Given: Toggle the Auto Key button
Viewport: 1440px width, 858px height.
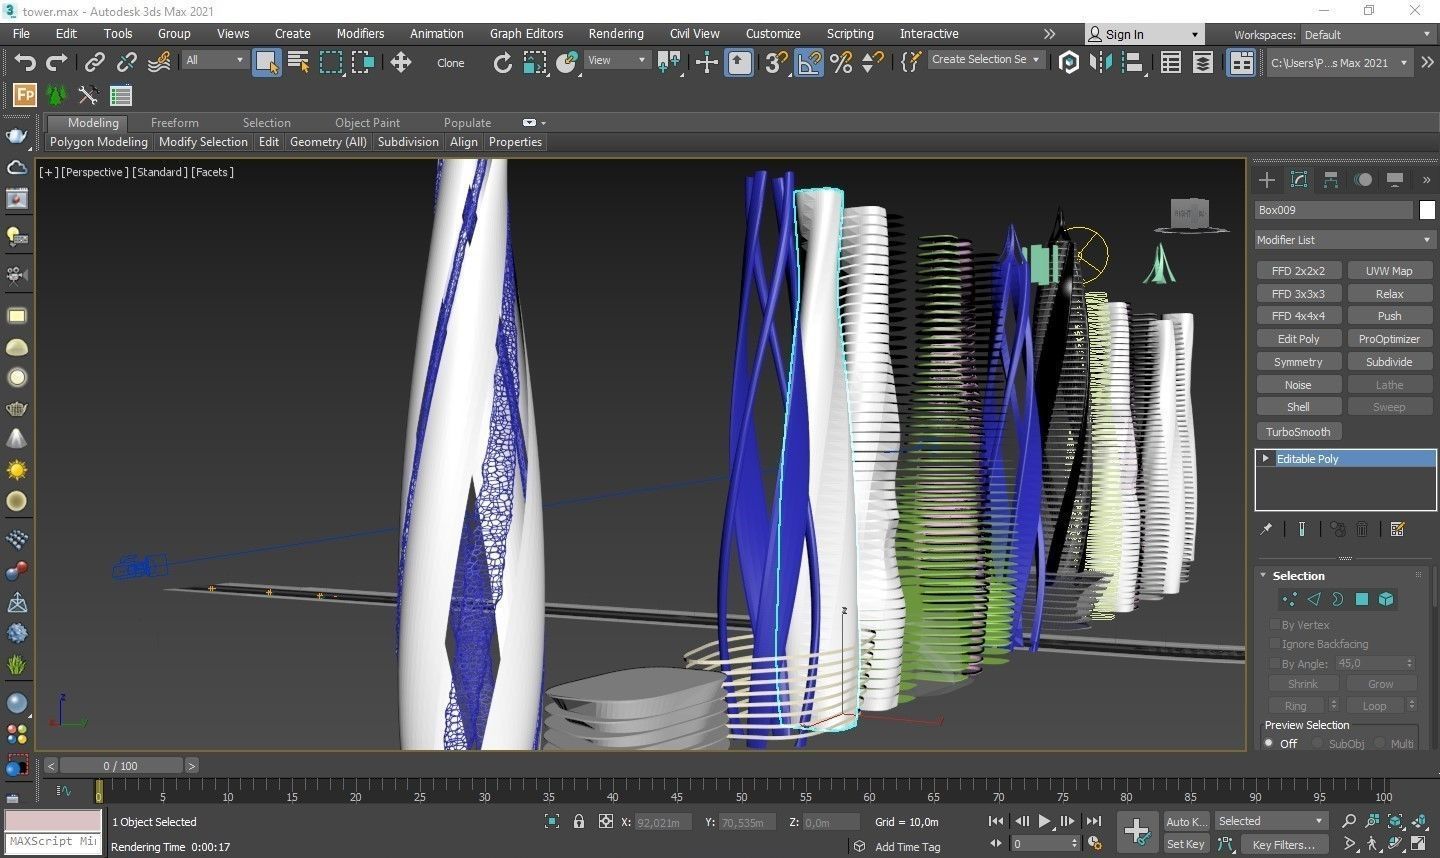Looking at the screenshot, I should (1185, 821).
